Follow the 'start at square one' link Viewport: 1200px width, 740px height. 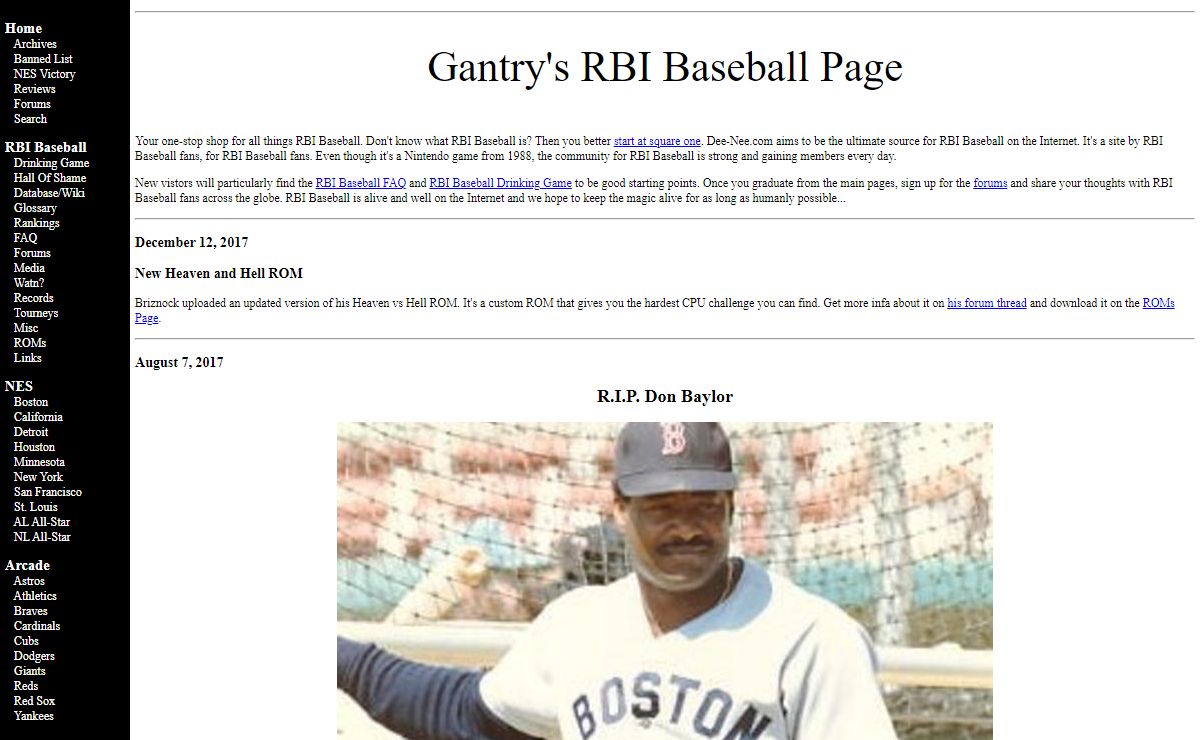657,141
